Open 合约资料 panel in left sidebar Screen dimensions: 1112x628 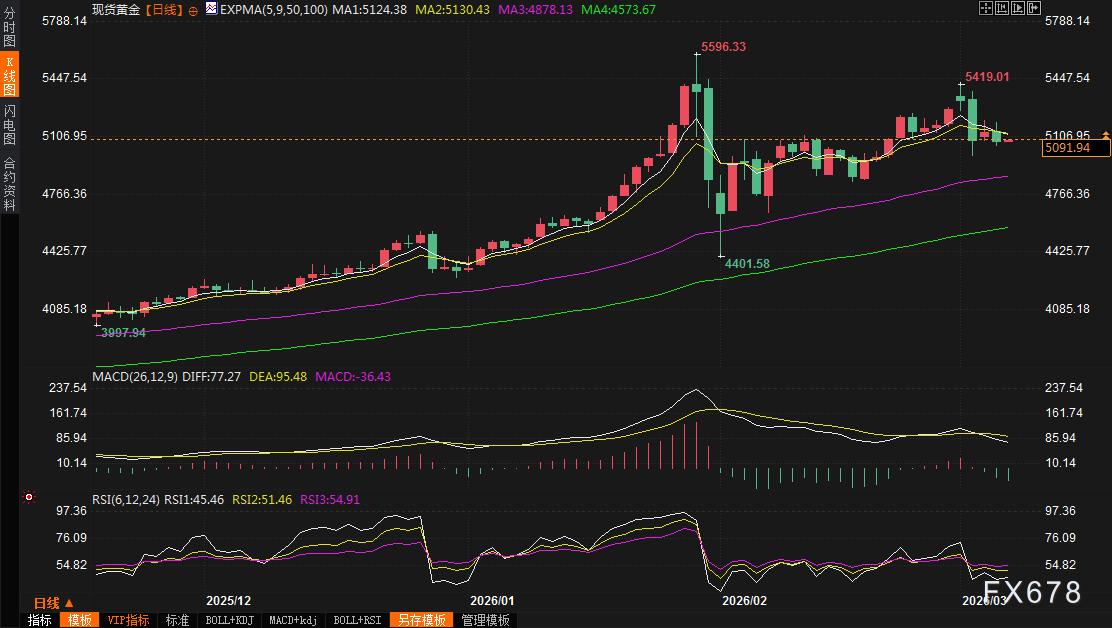[x=9, y=184]
